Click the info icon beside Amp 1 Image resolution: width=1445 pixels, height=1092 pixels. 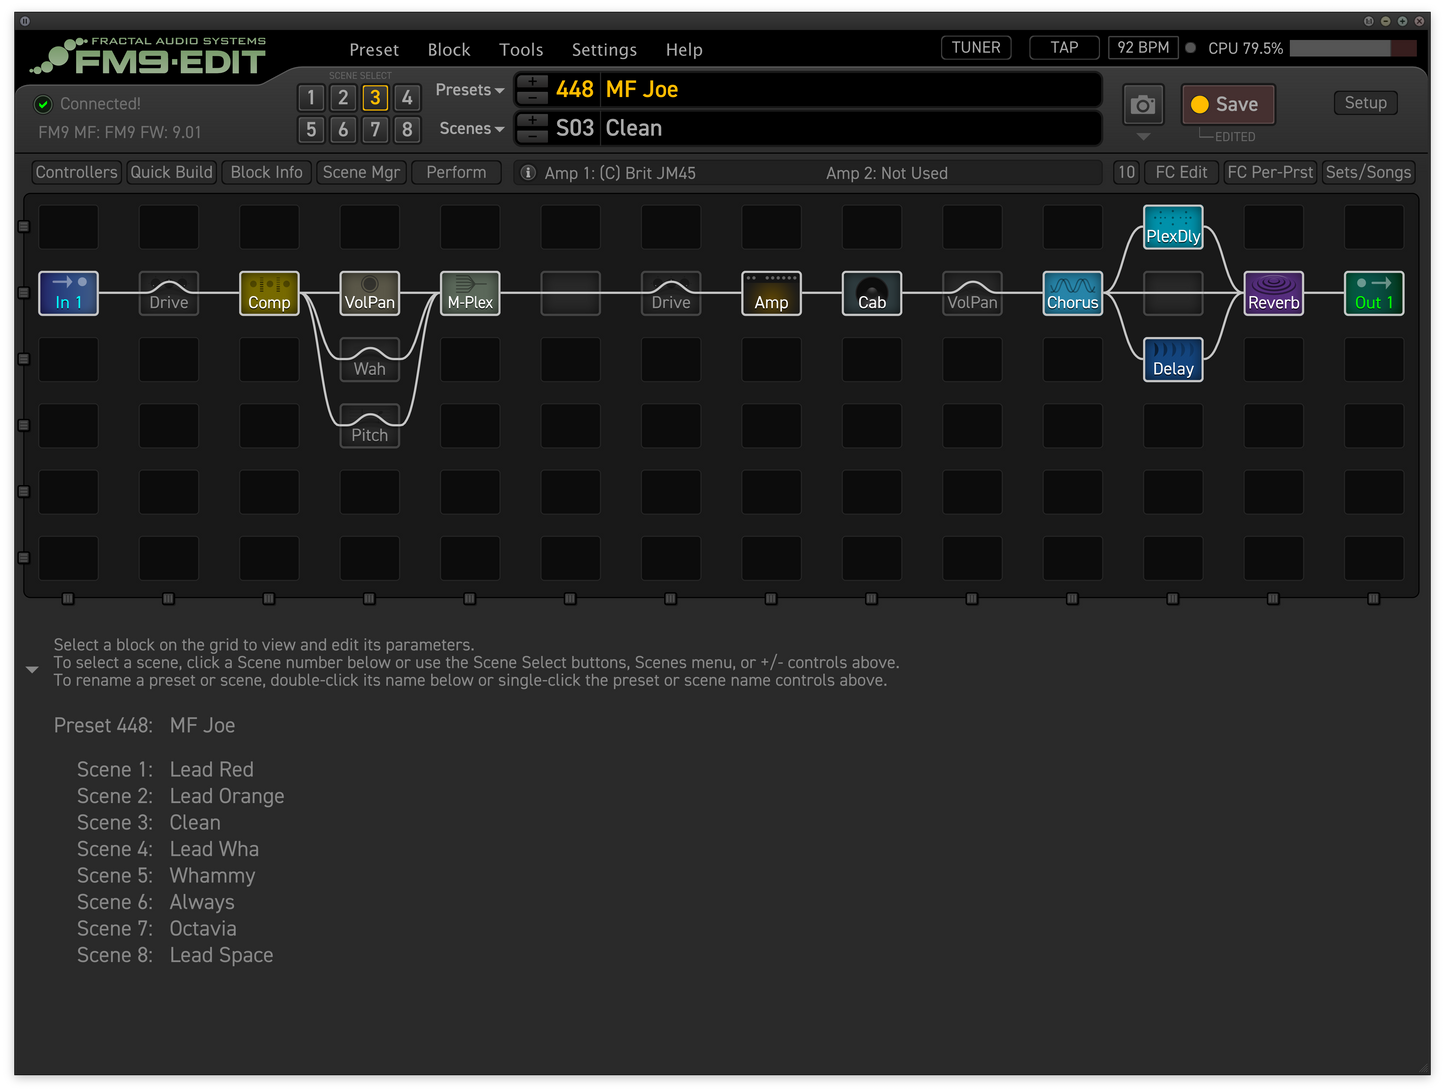coord(528,173)
